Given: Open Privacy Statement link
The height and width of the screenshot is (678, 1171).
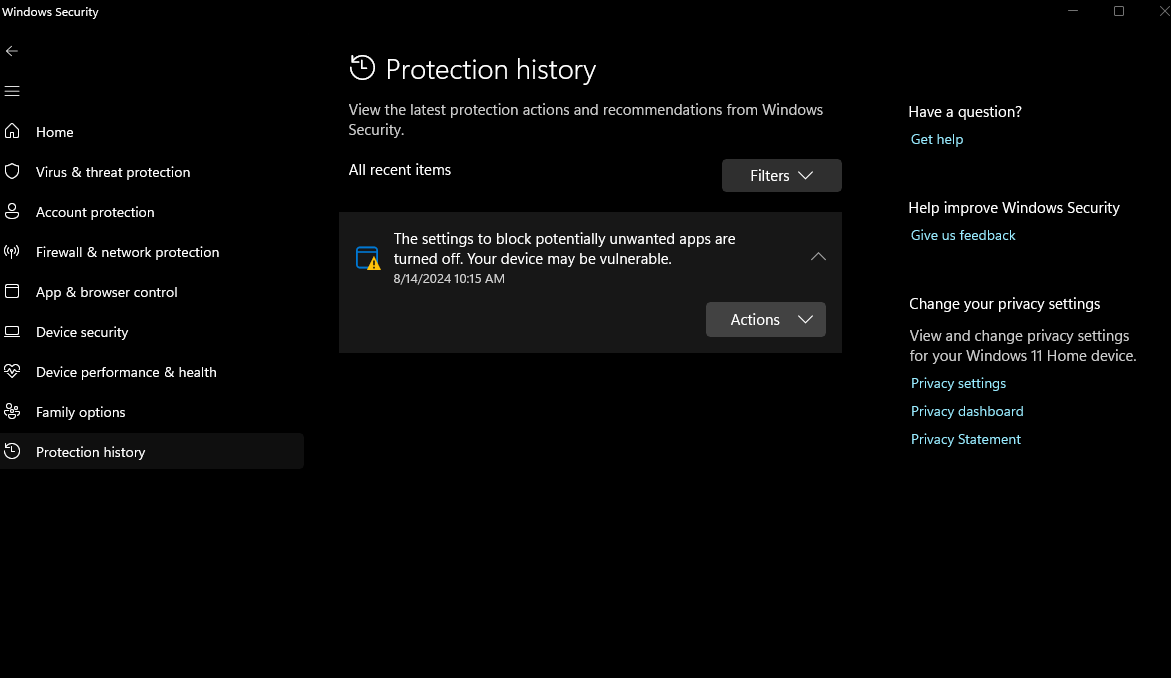Looking at the screenshot, I should pyautogui.click(x=966, y=439).
